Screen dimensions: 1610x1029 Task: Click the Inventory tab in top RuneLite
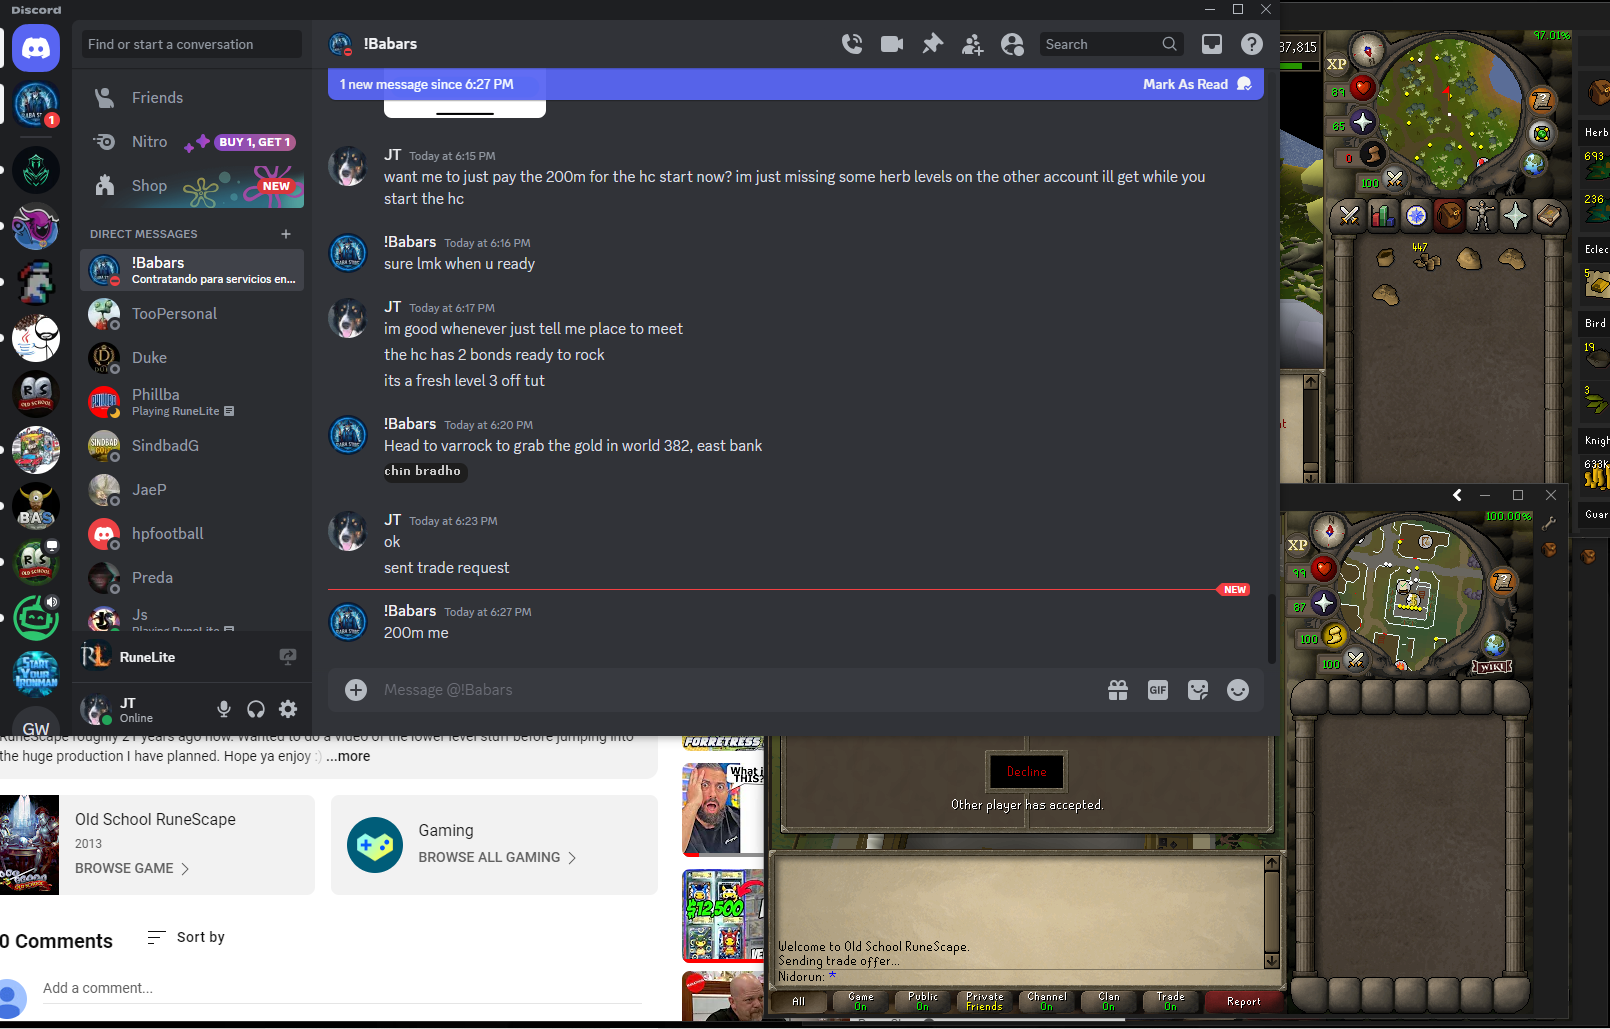(1449, 215)
